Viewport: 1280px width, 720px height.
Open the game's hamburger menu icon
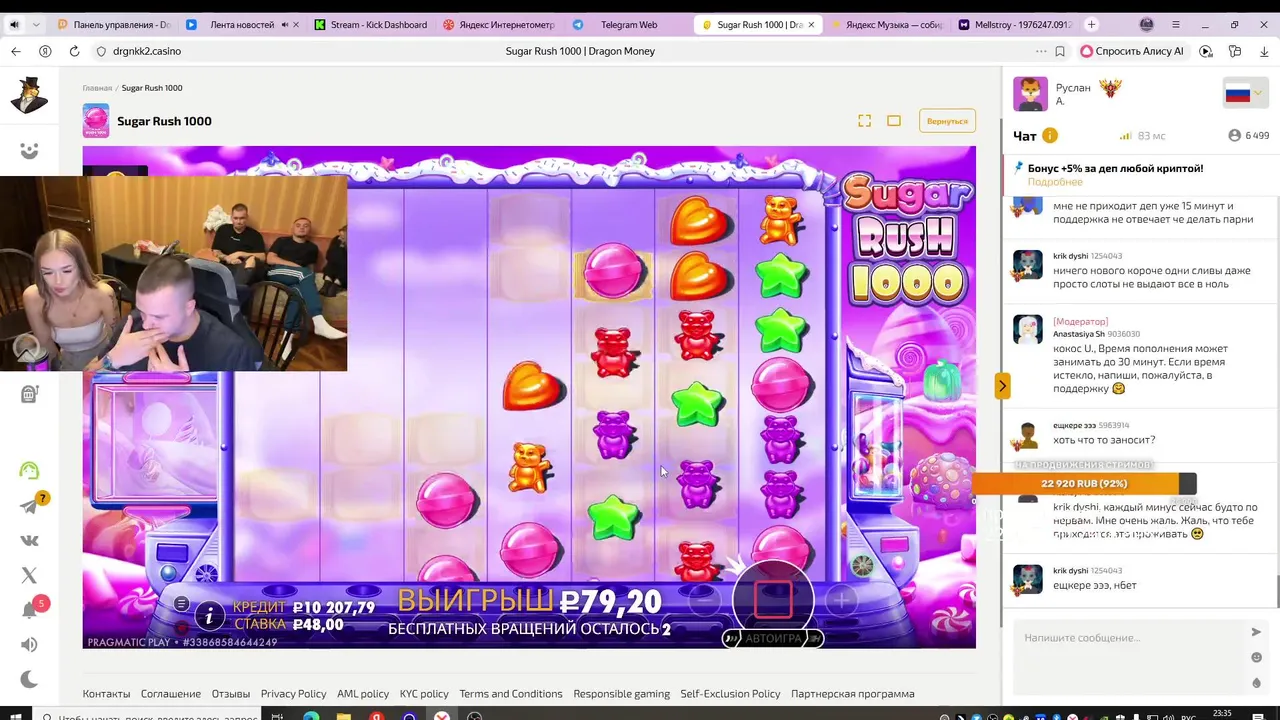coord(181,603)
